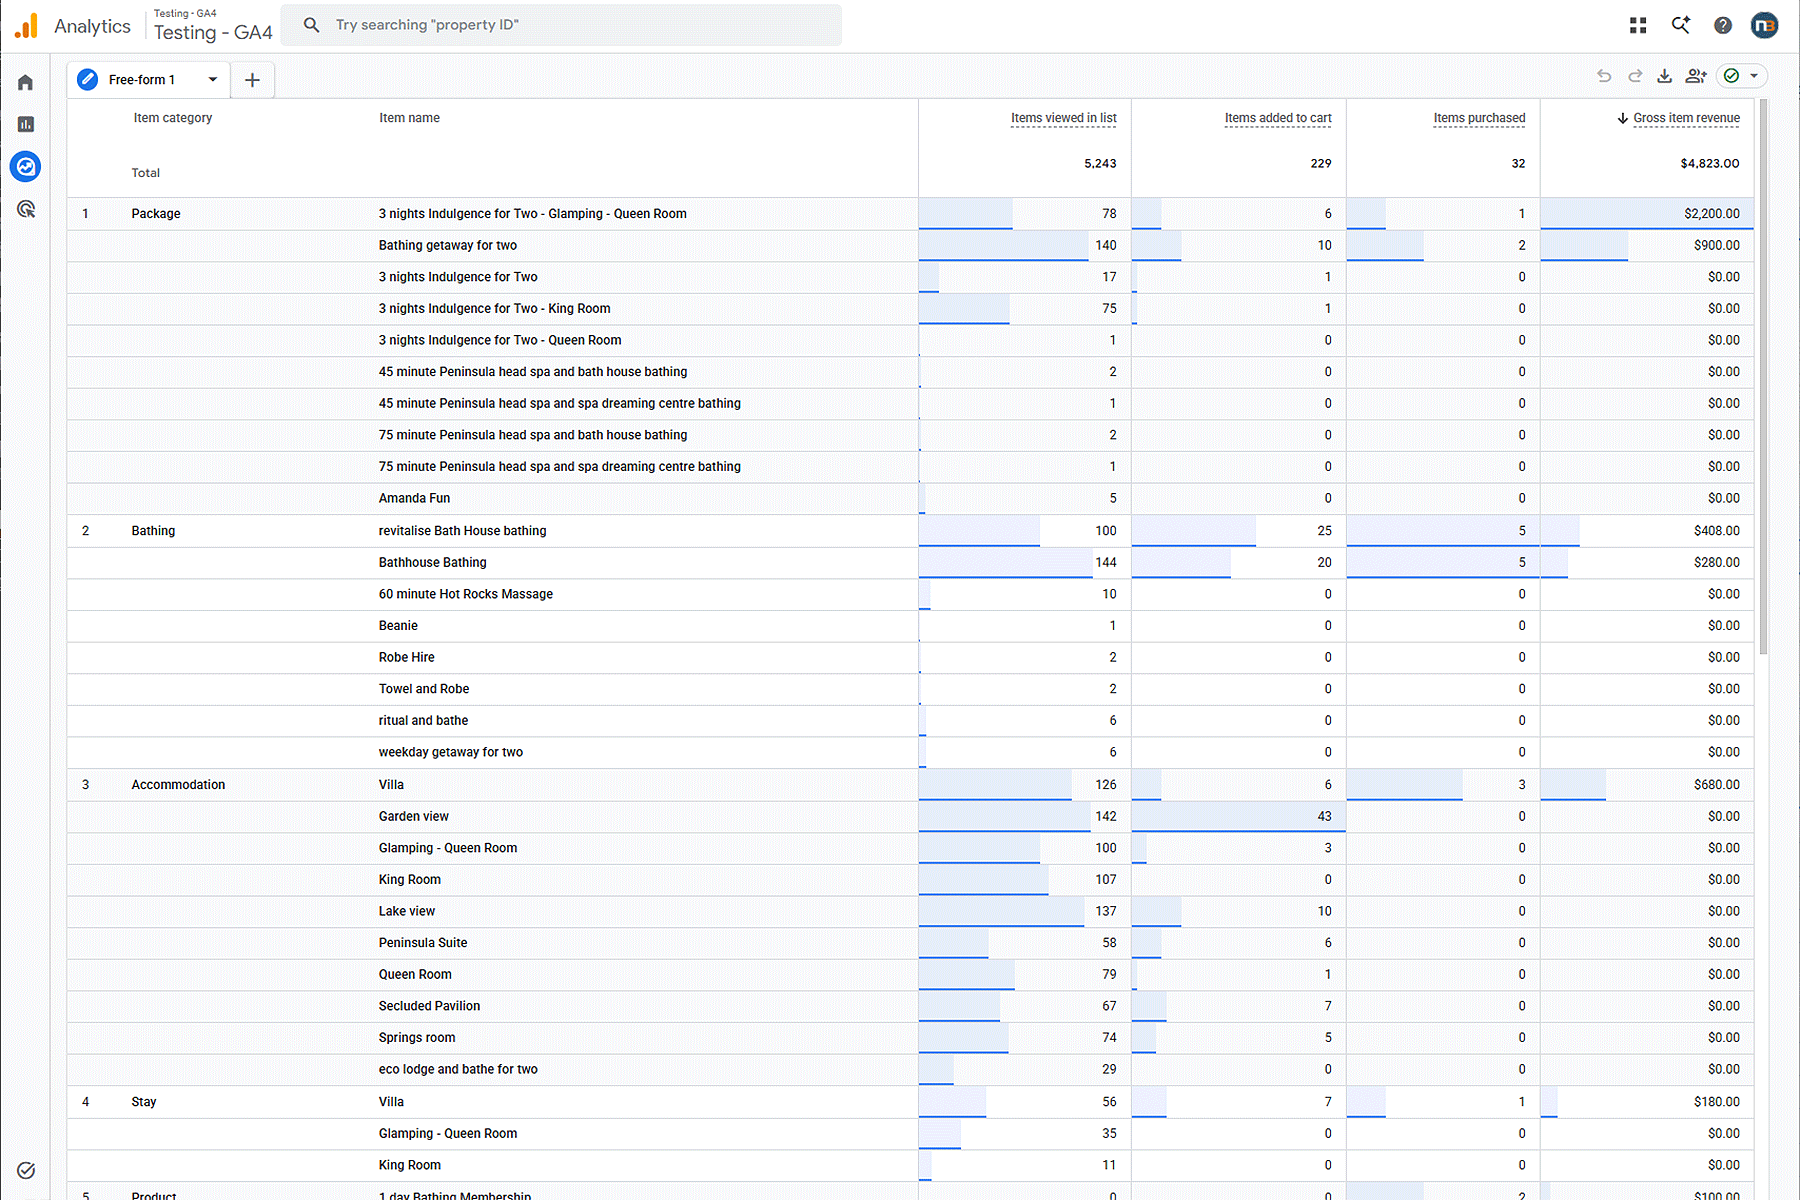Open the Free-form 1 tab dropdown arrow

click(x=213, y=80)
